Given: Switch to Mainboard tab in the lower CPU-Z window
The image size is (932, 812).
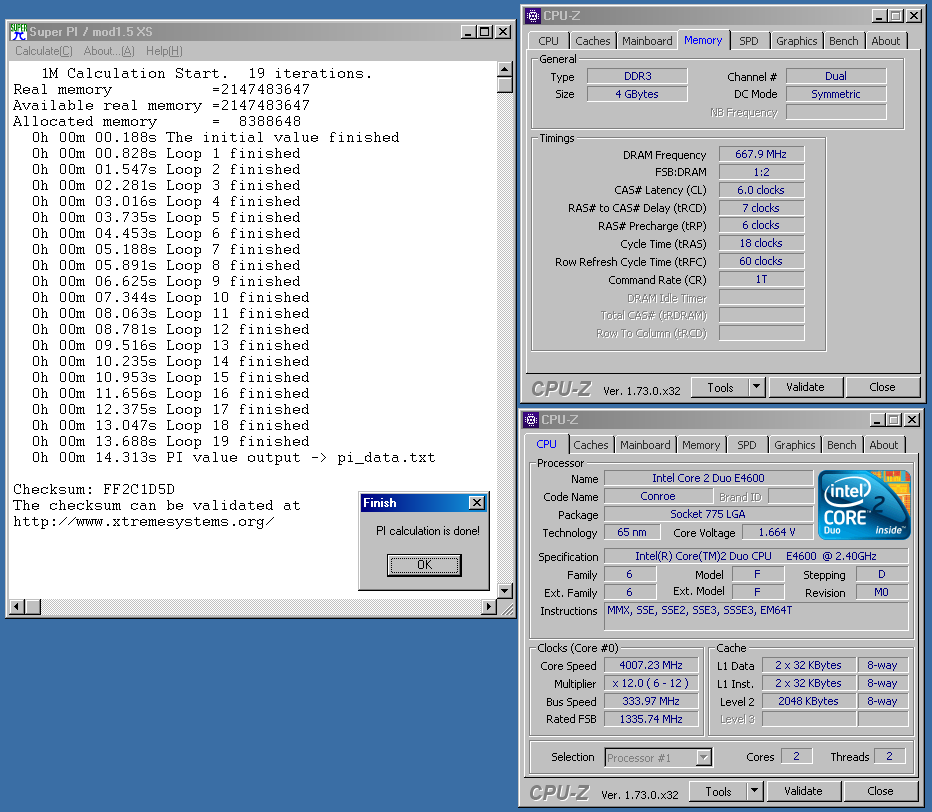Looking at the screenshot, I should point(645,445).
